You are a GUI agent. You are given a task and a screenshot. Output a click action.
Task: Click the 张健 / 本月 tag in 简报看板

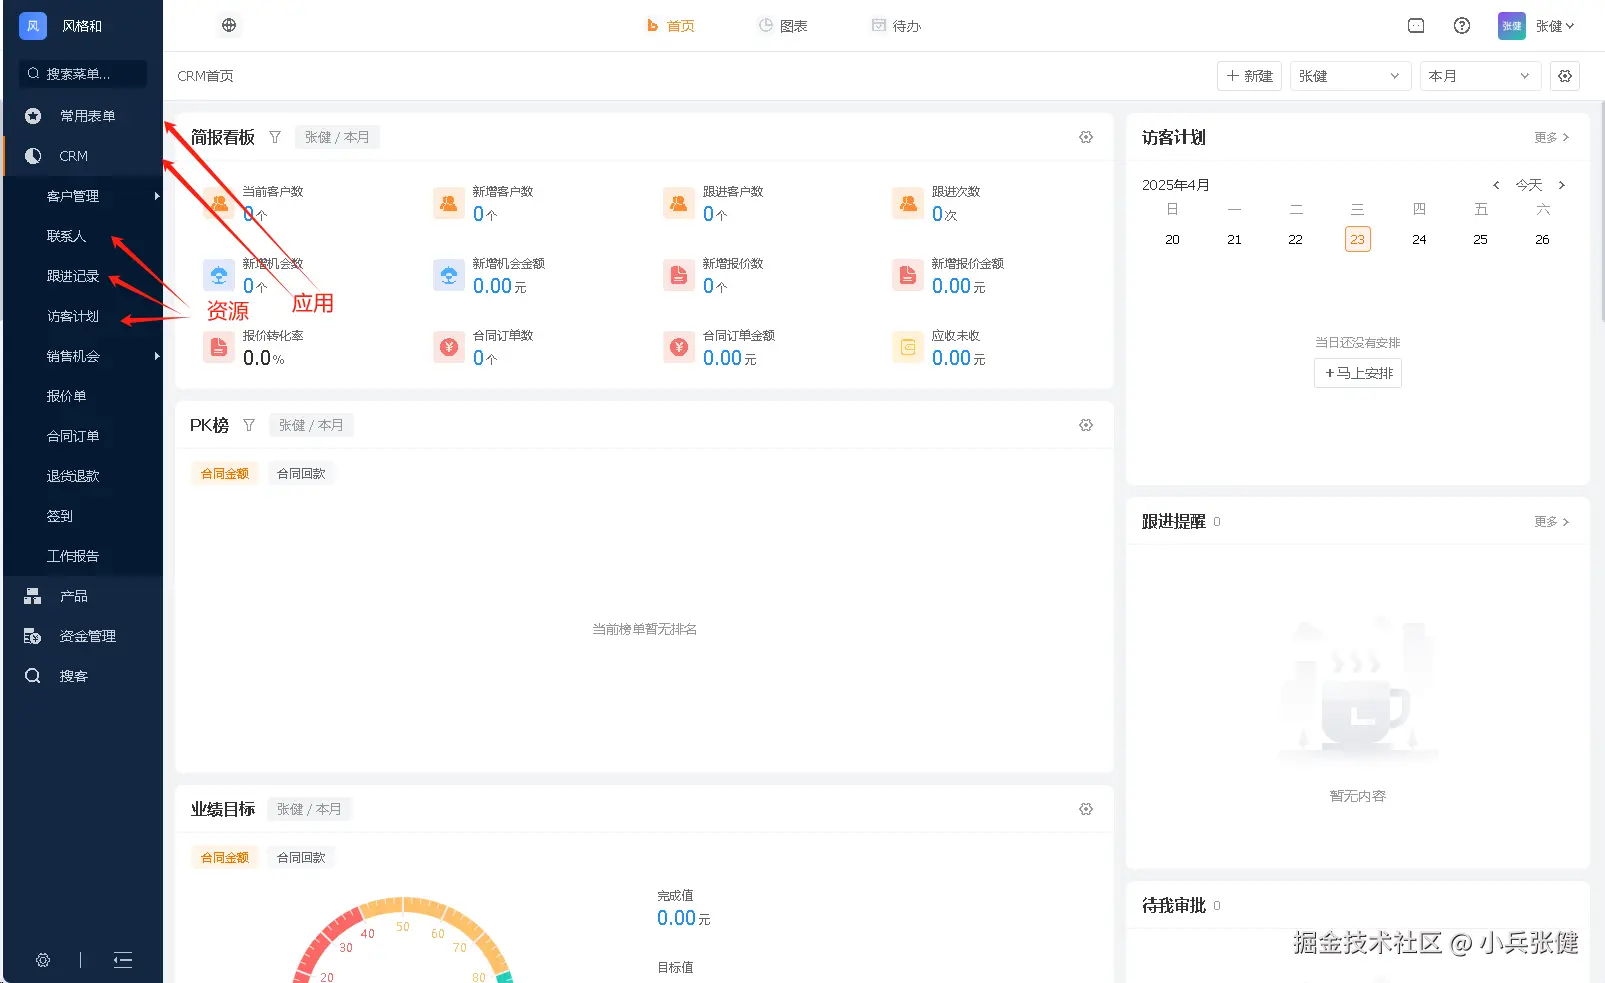[337, 137]
